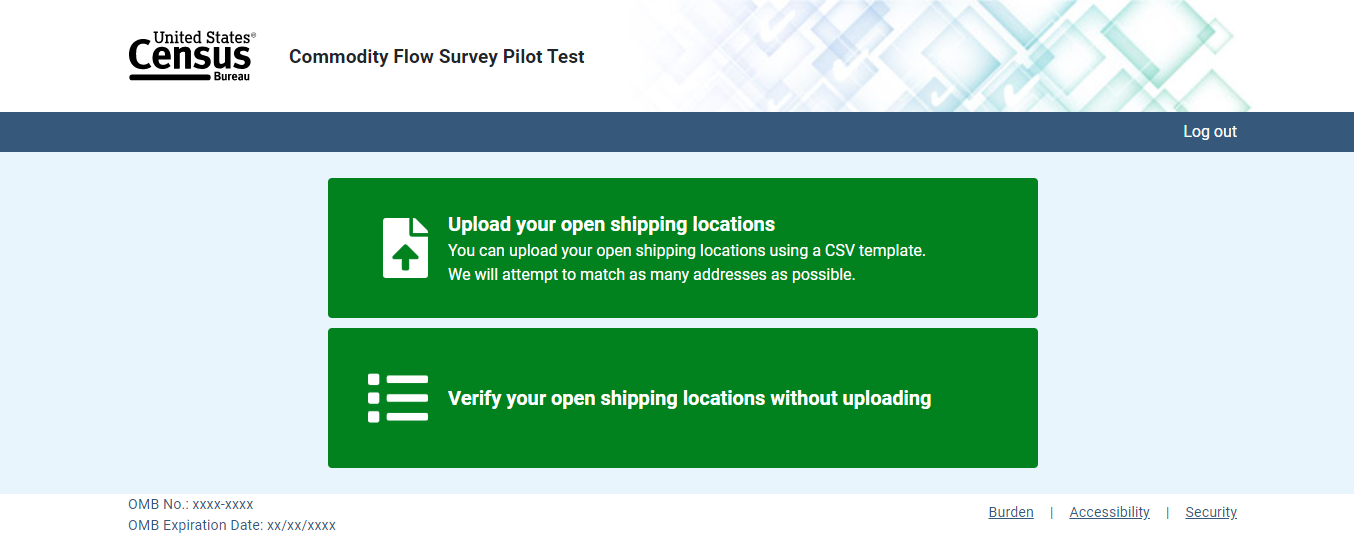Viewport: 1354px width, 540px height.
Task: Click the bulleted list icon
Action: point(398,398)
